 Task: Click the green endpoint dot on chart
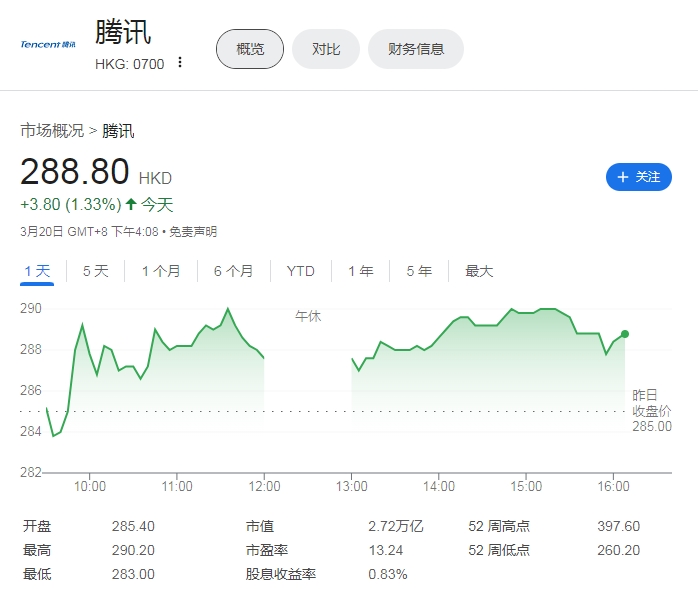tap(625, 334)
